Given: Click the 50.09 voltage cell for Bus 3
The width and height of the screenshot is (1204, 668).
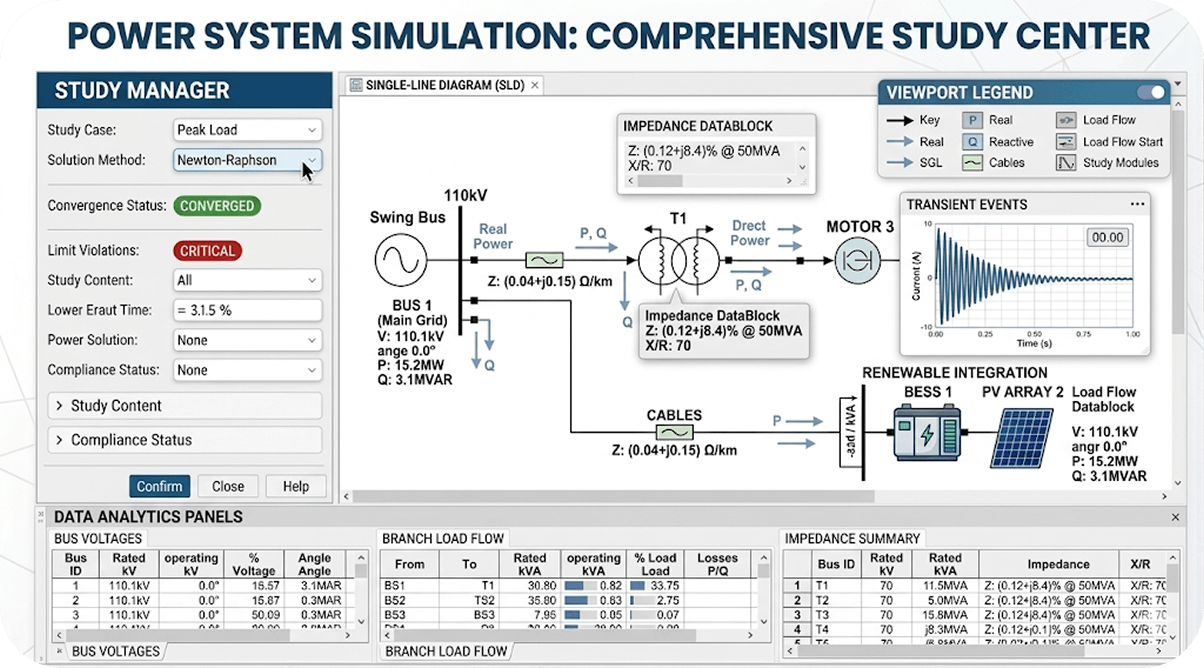Looking at the screenshot, I should point(252,615).
